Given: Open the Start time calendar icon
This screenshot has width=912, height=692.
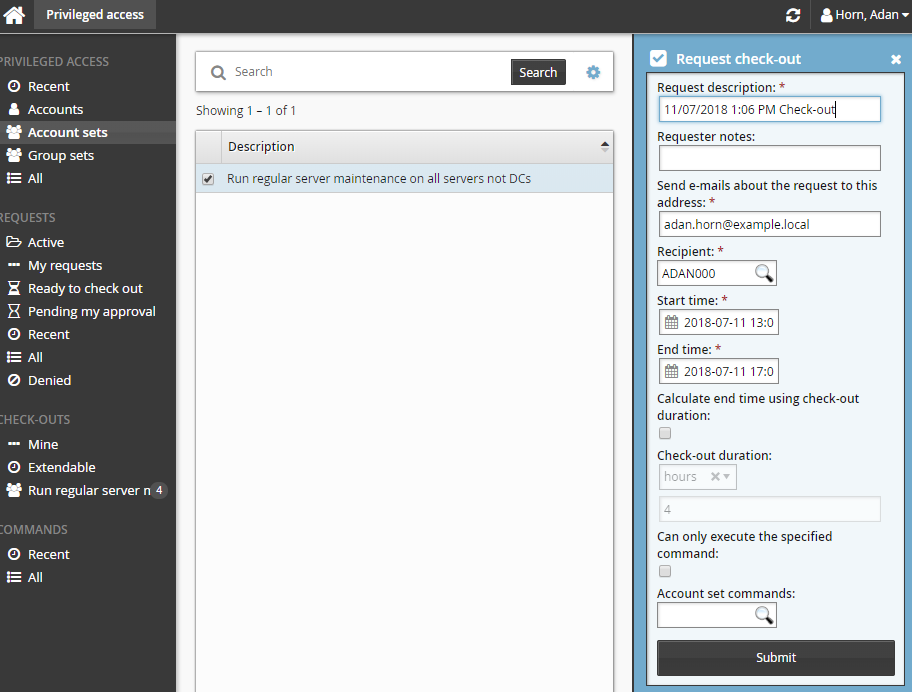Looking at the screenshot, I should pos(671,322).
